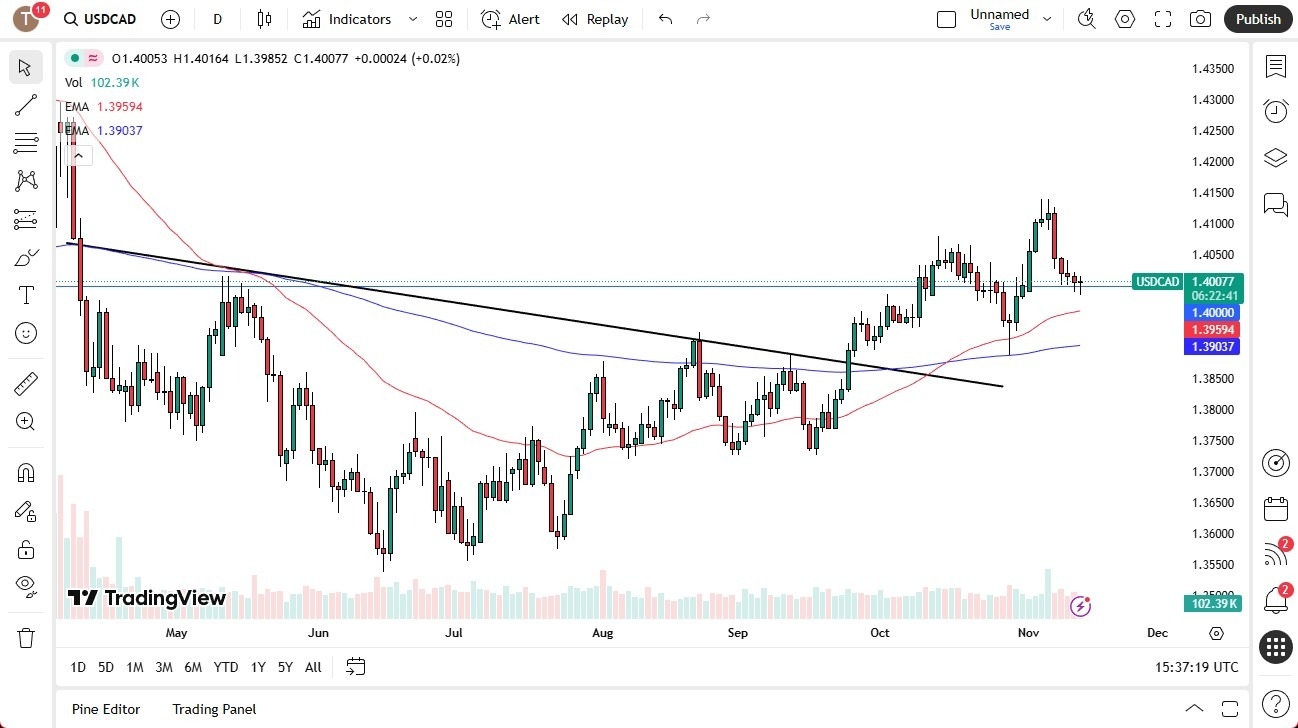Hide all drawings on the chart
This screenshot has width=1298, height=728.
(x=26, y=586)
